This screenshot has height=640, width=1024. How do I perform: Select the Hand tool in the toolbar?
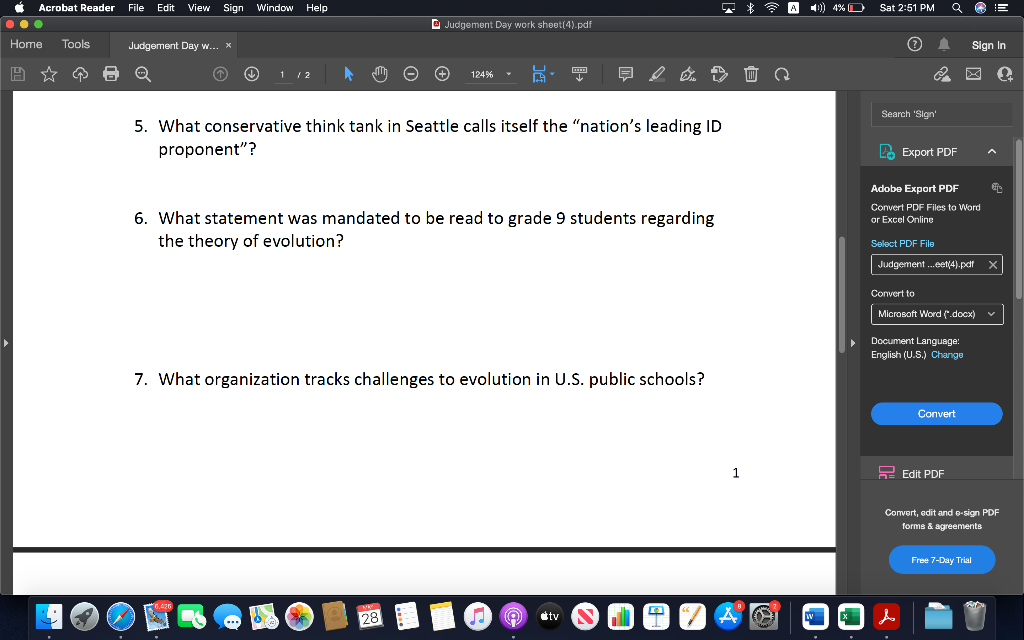[x=380, y=73]
